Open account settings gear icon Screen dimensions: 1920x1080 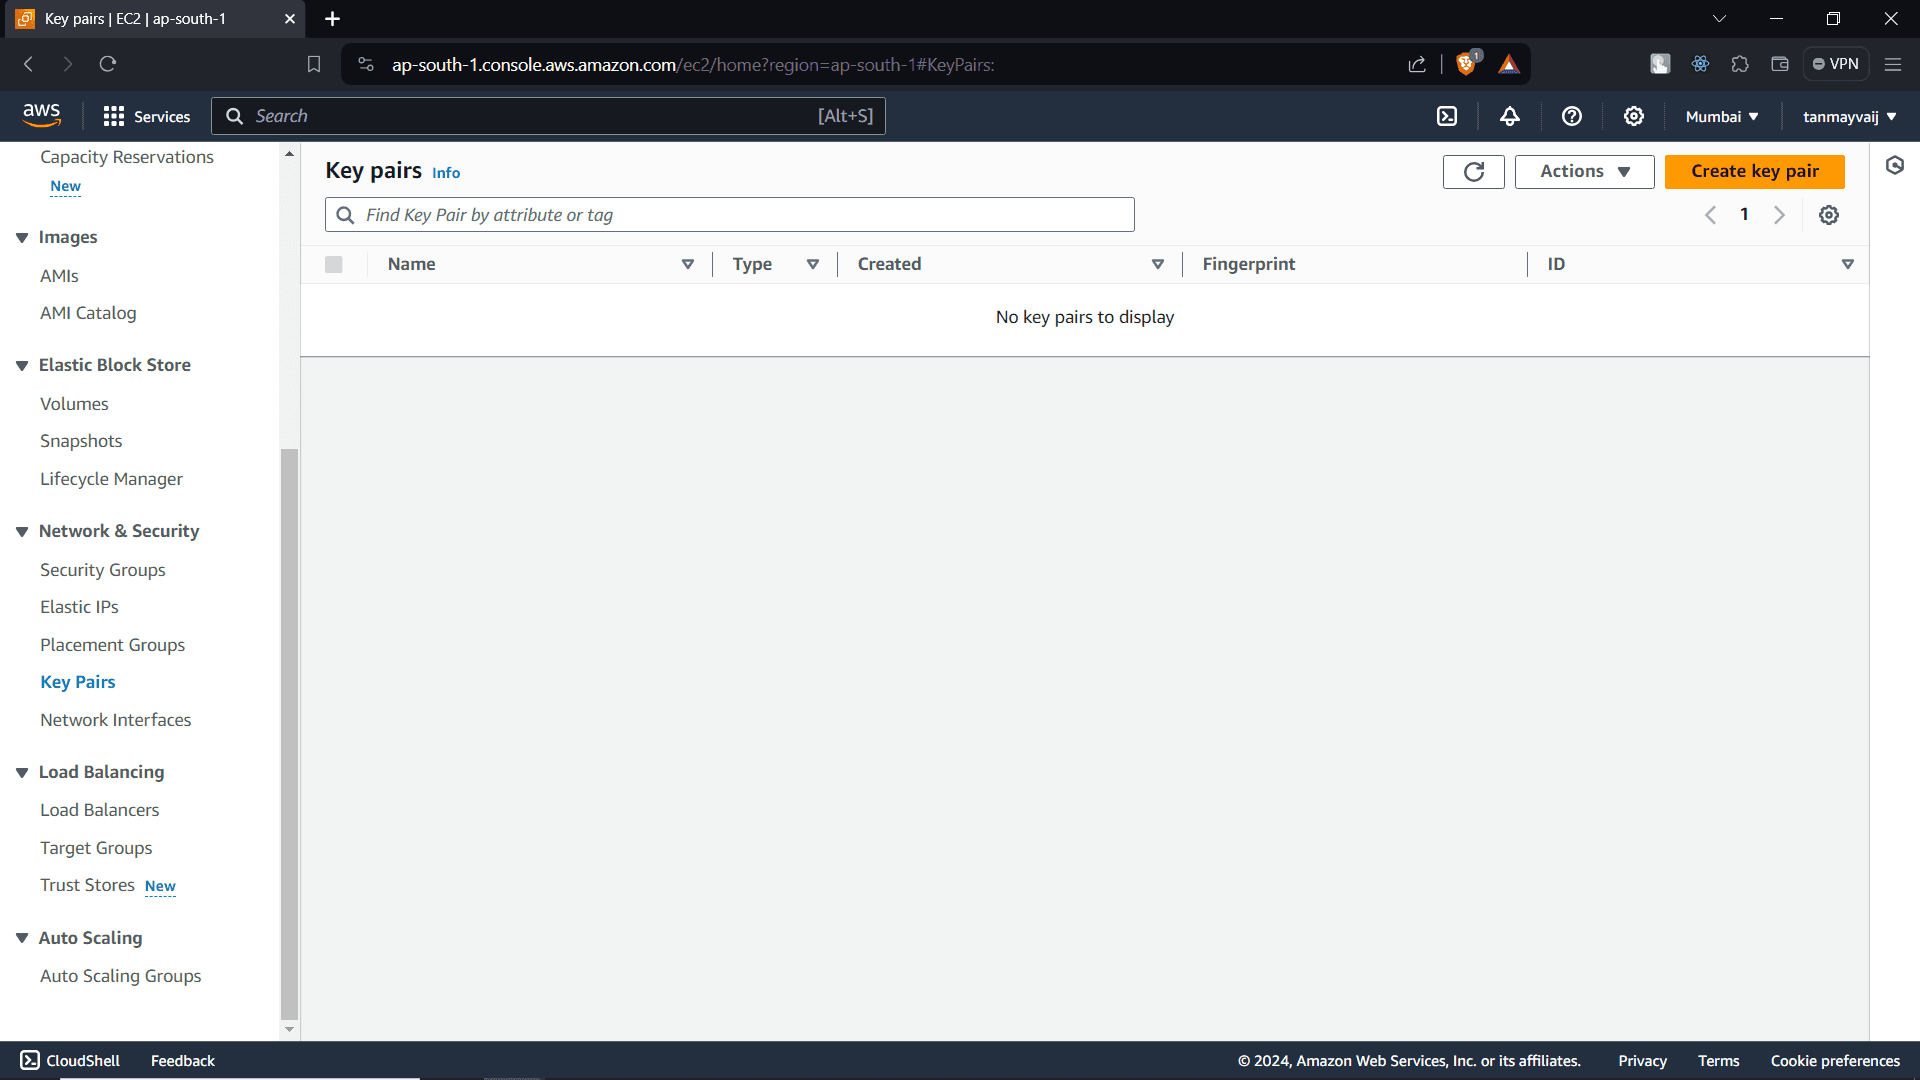(x=1634, y=116)
